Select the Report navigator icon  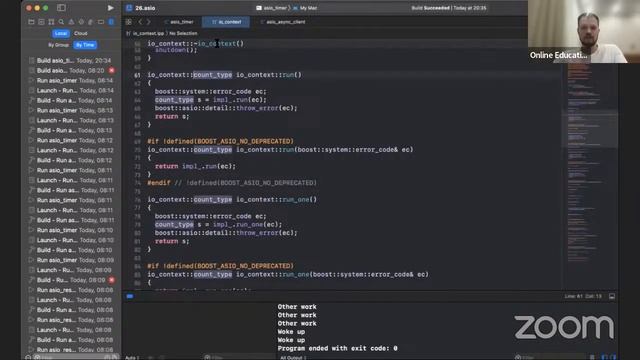(111, 22)
